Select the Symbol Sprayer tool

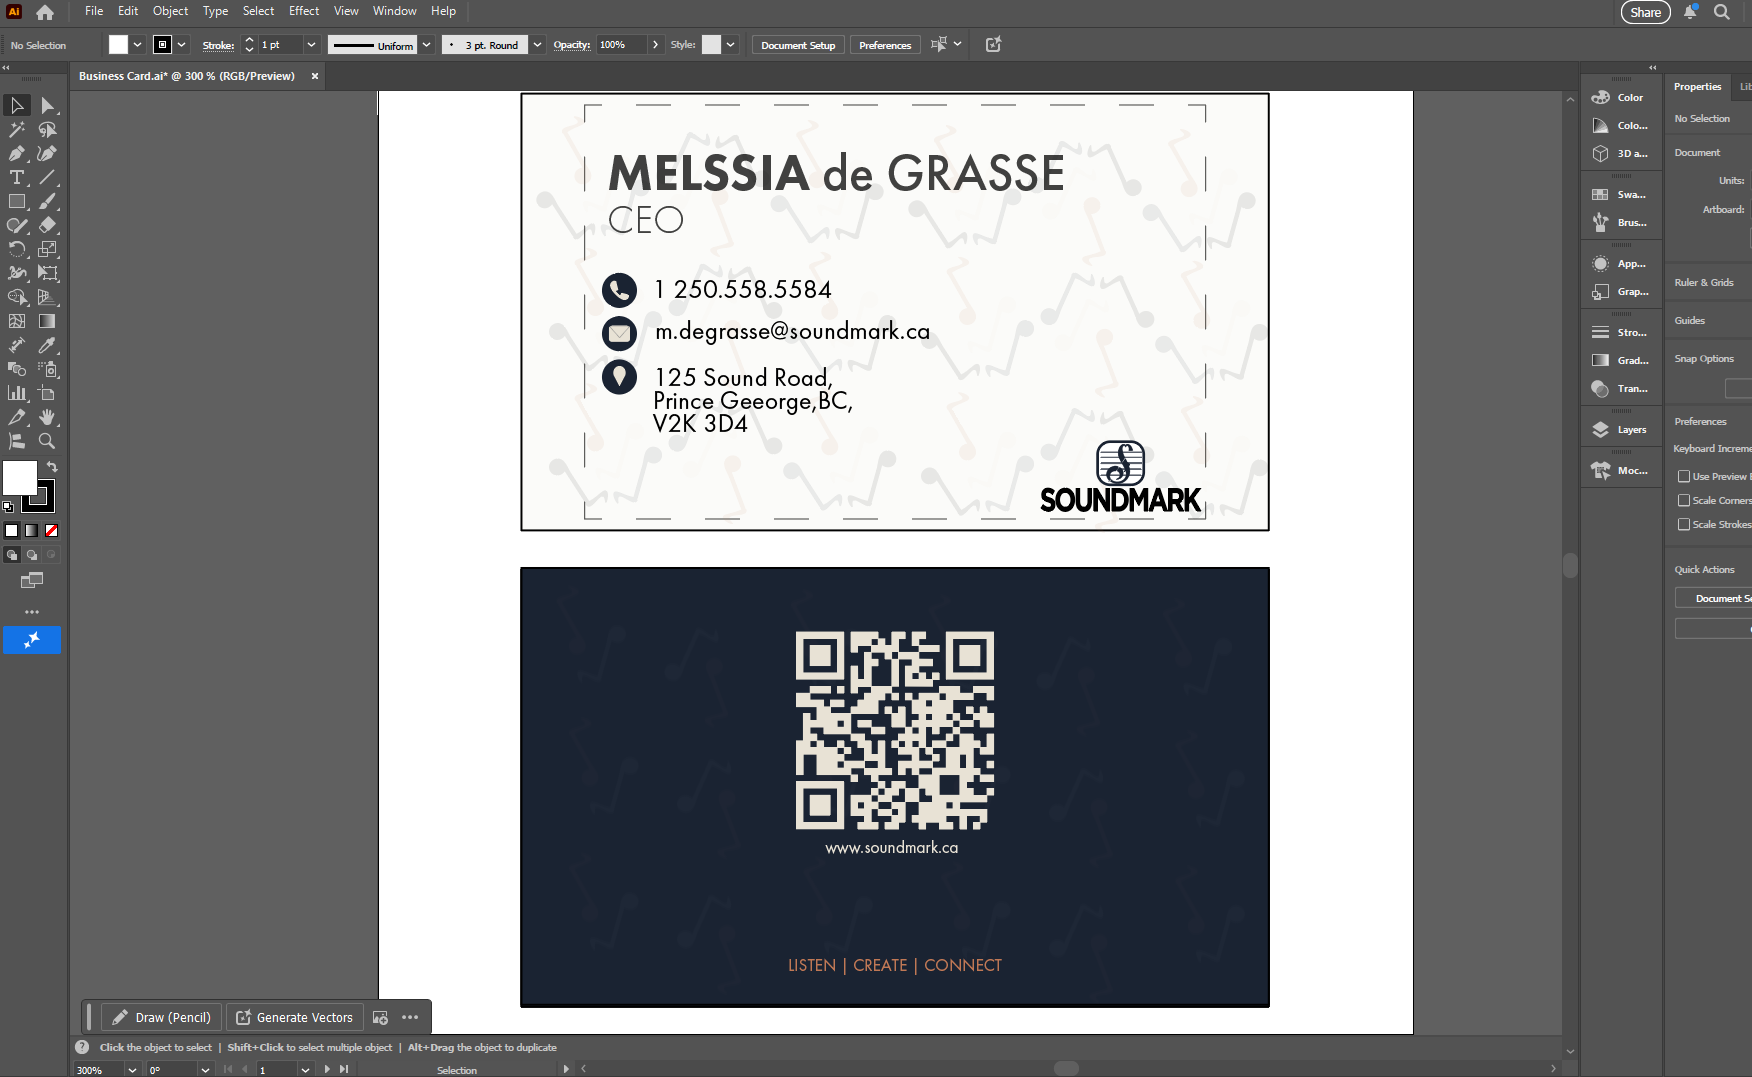coord(47,369)
